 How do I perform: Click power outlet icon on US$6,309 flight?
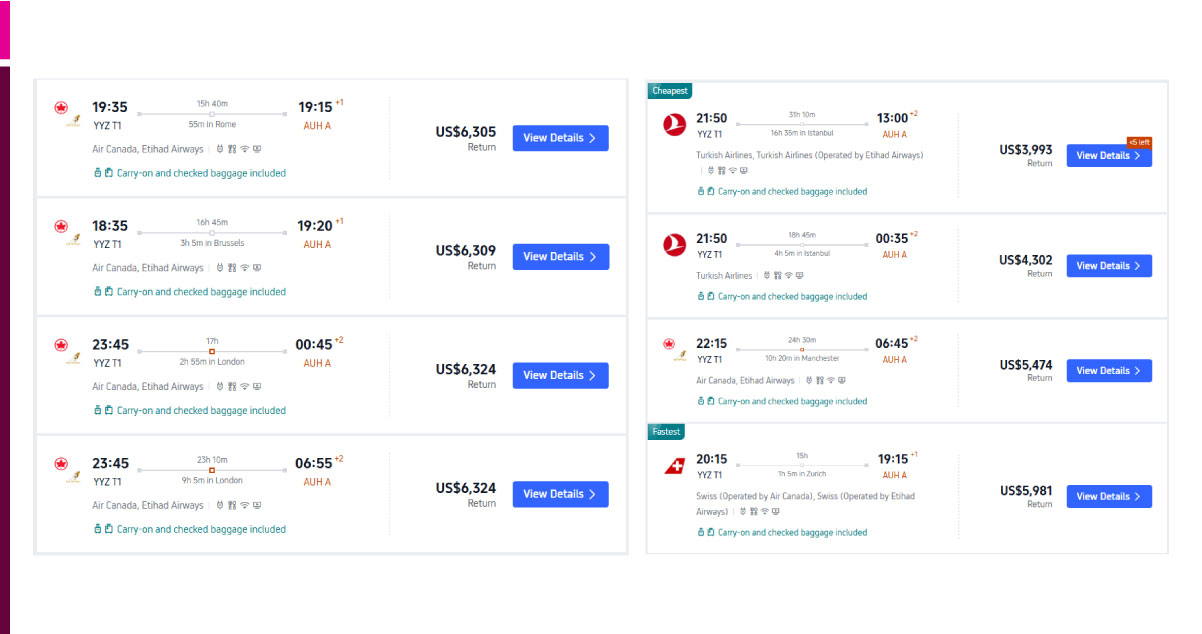point(220,268)
